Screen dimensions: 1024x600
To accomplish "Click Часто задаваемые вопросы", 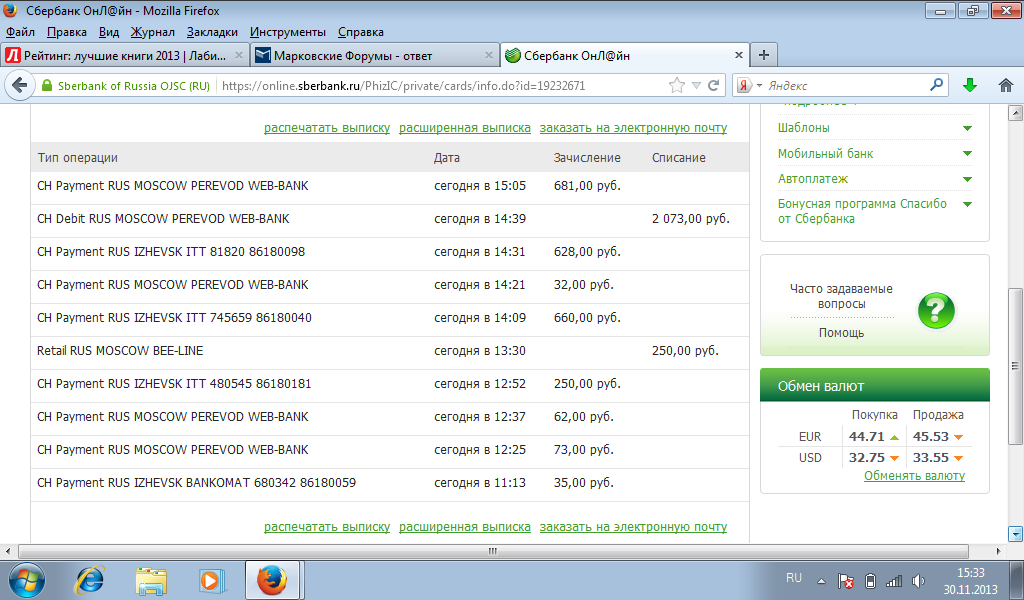I will tap(841, 296).
